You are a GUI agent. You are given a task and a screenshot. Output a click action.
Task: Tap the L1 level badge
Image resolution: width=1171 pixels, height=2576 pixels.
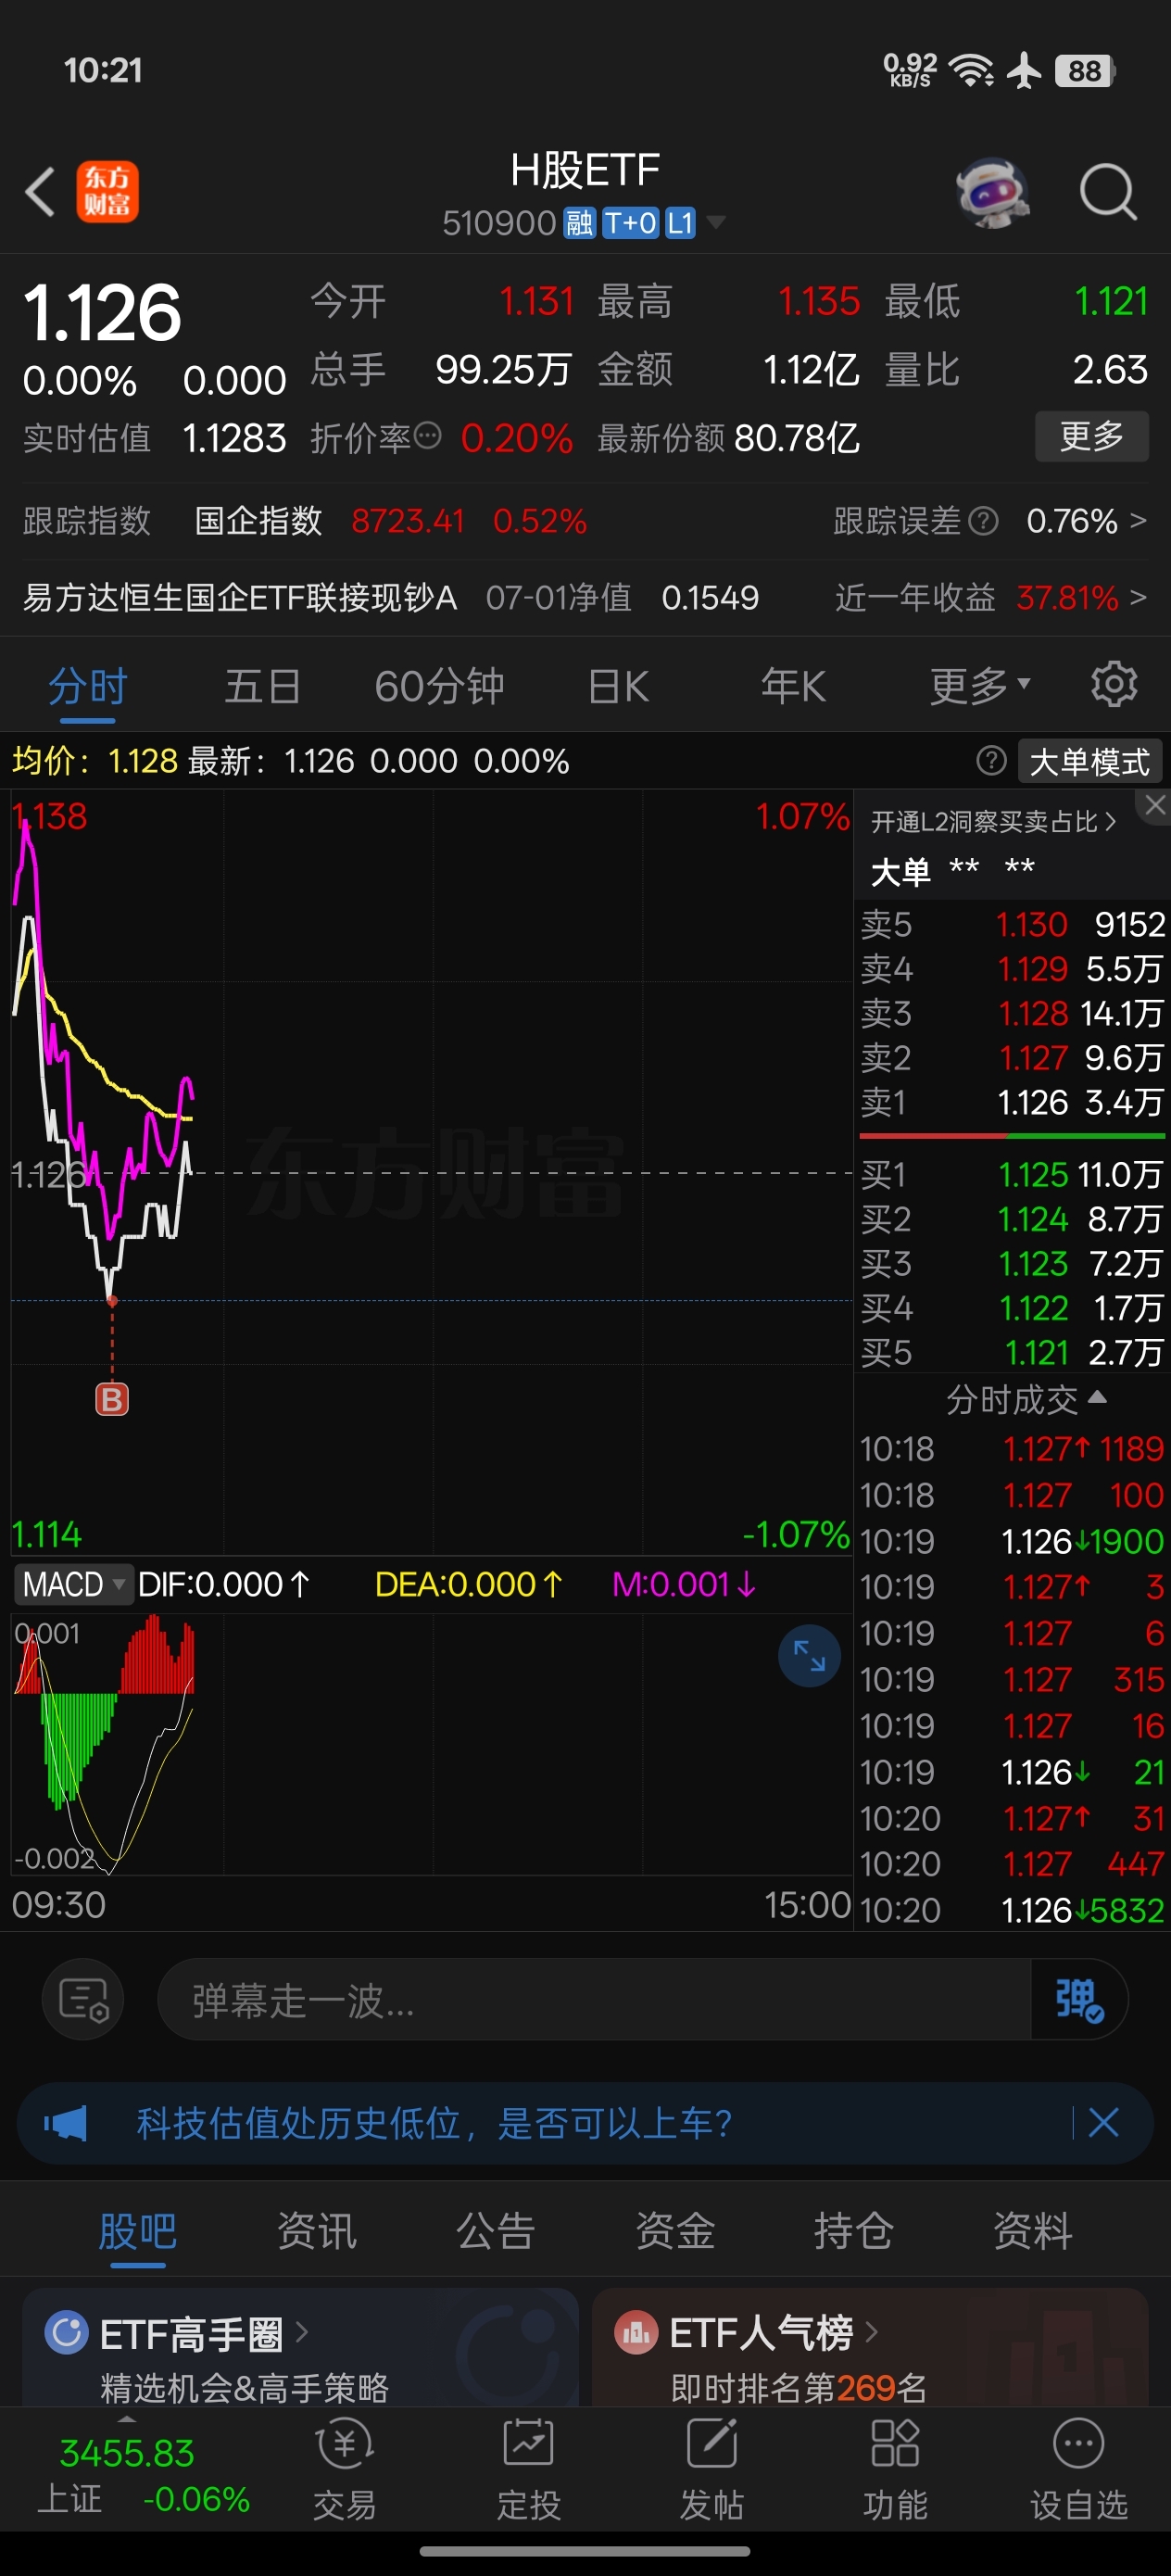pyautogui.click(x=680, y=222)
